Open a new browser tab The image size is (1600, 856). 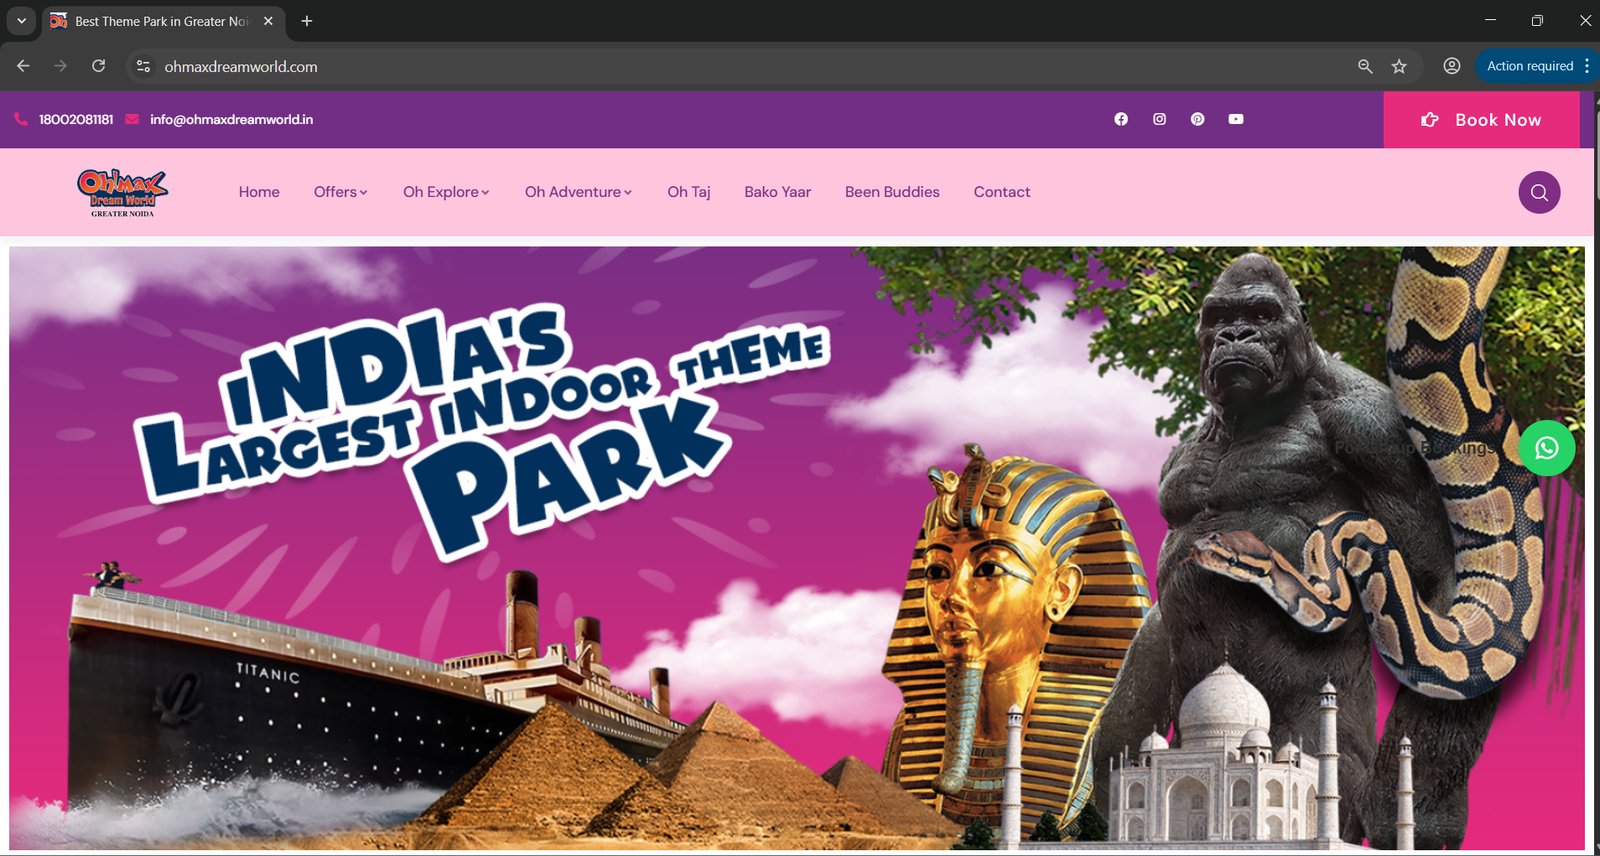pyautogui.click(x=307, y=21)
